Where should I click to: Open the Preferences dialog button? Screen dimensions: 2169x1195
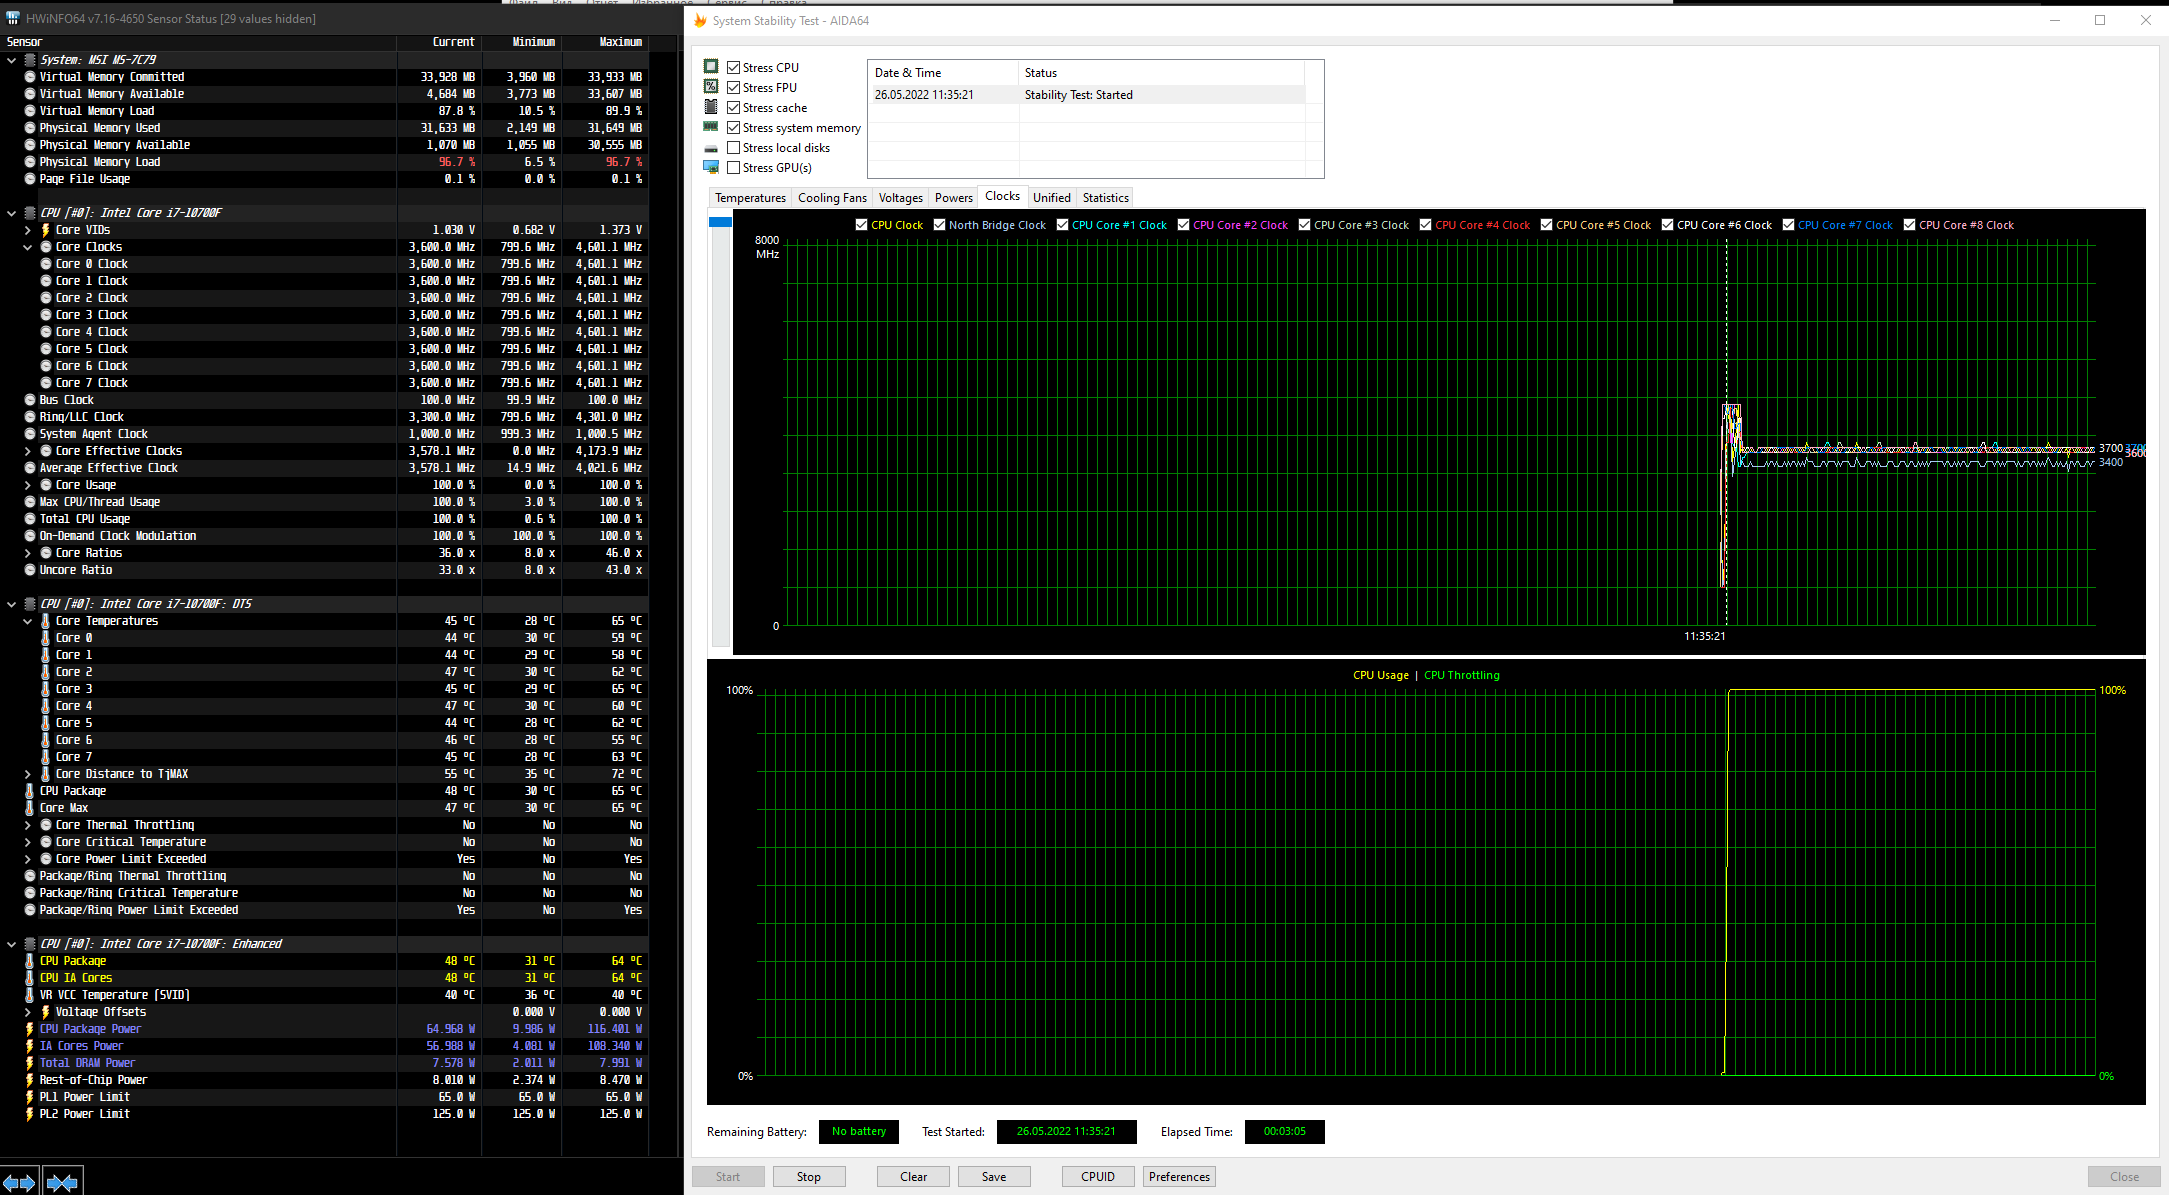(x=1179, y=1177)
